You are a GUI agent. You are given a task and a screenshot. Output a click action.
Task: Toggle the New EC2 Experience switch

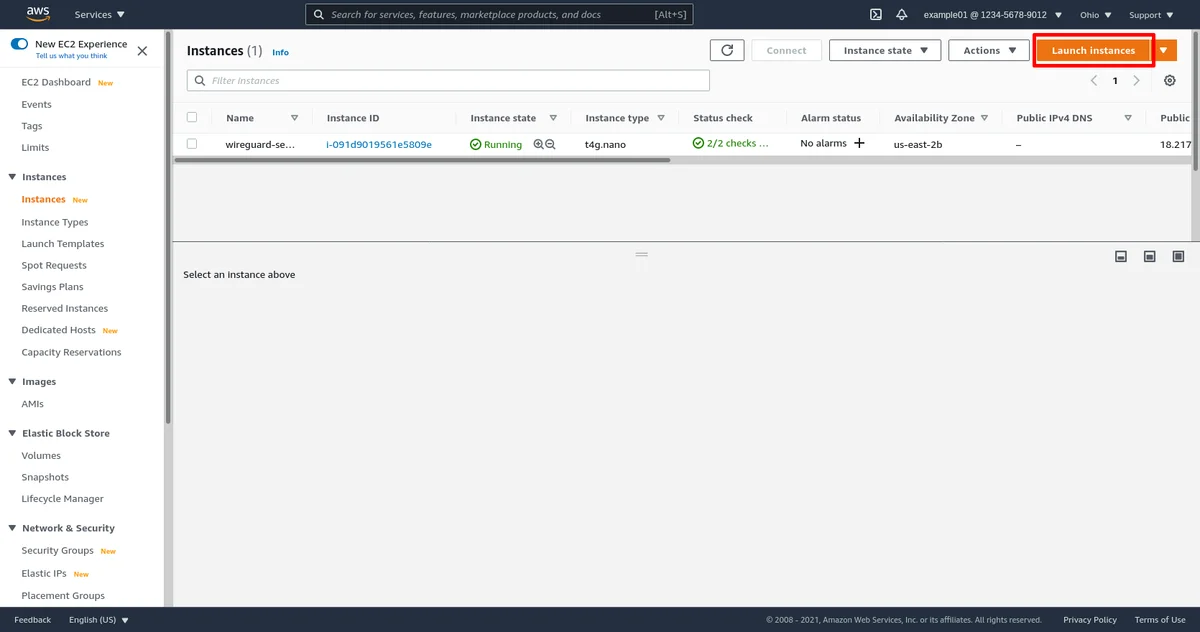[19, 45]
